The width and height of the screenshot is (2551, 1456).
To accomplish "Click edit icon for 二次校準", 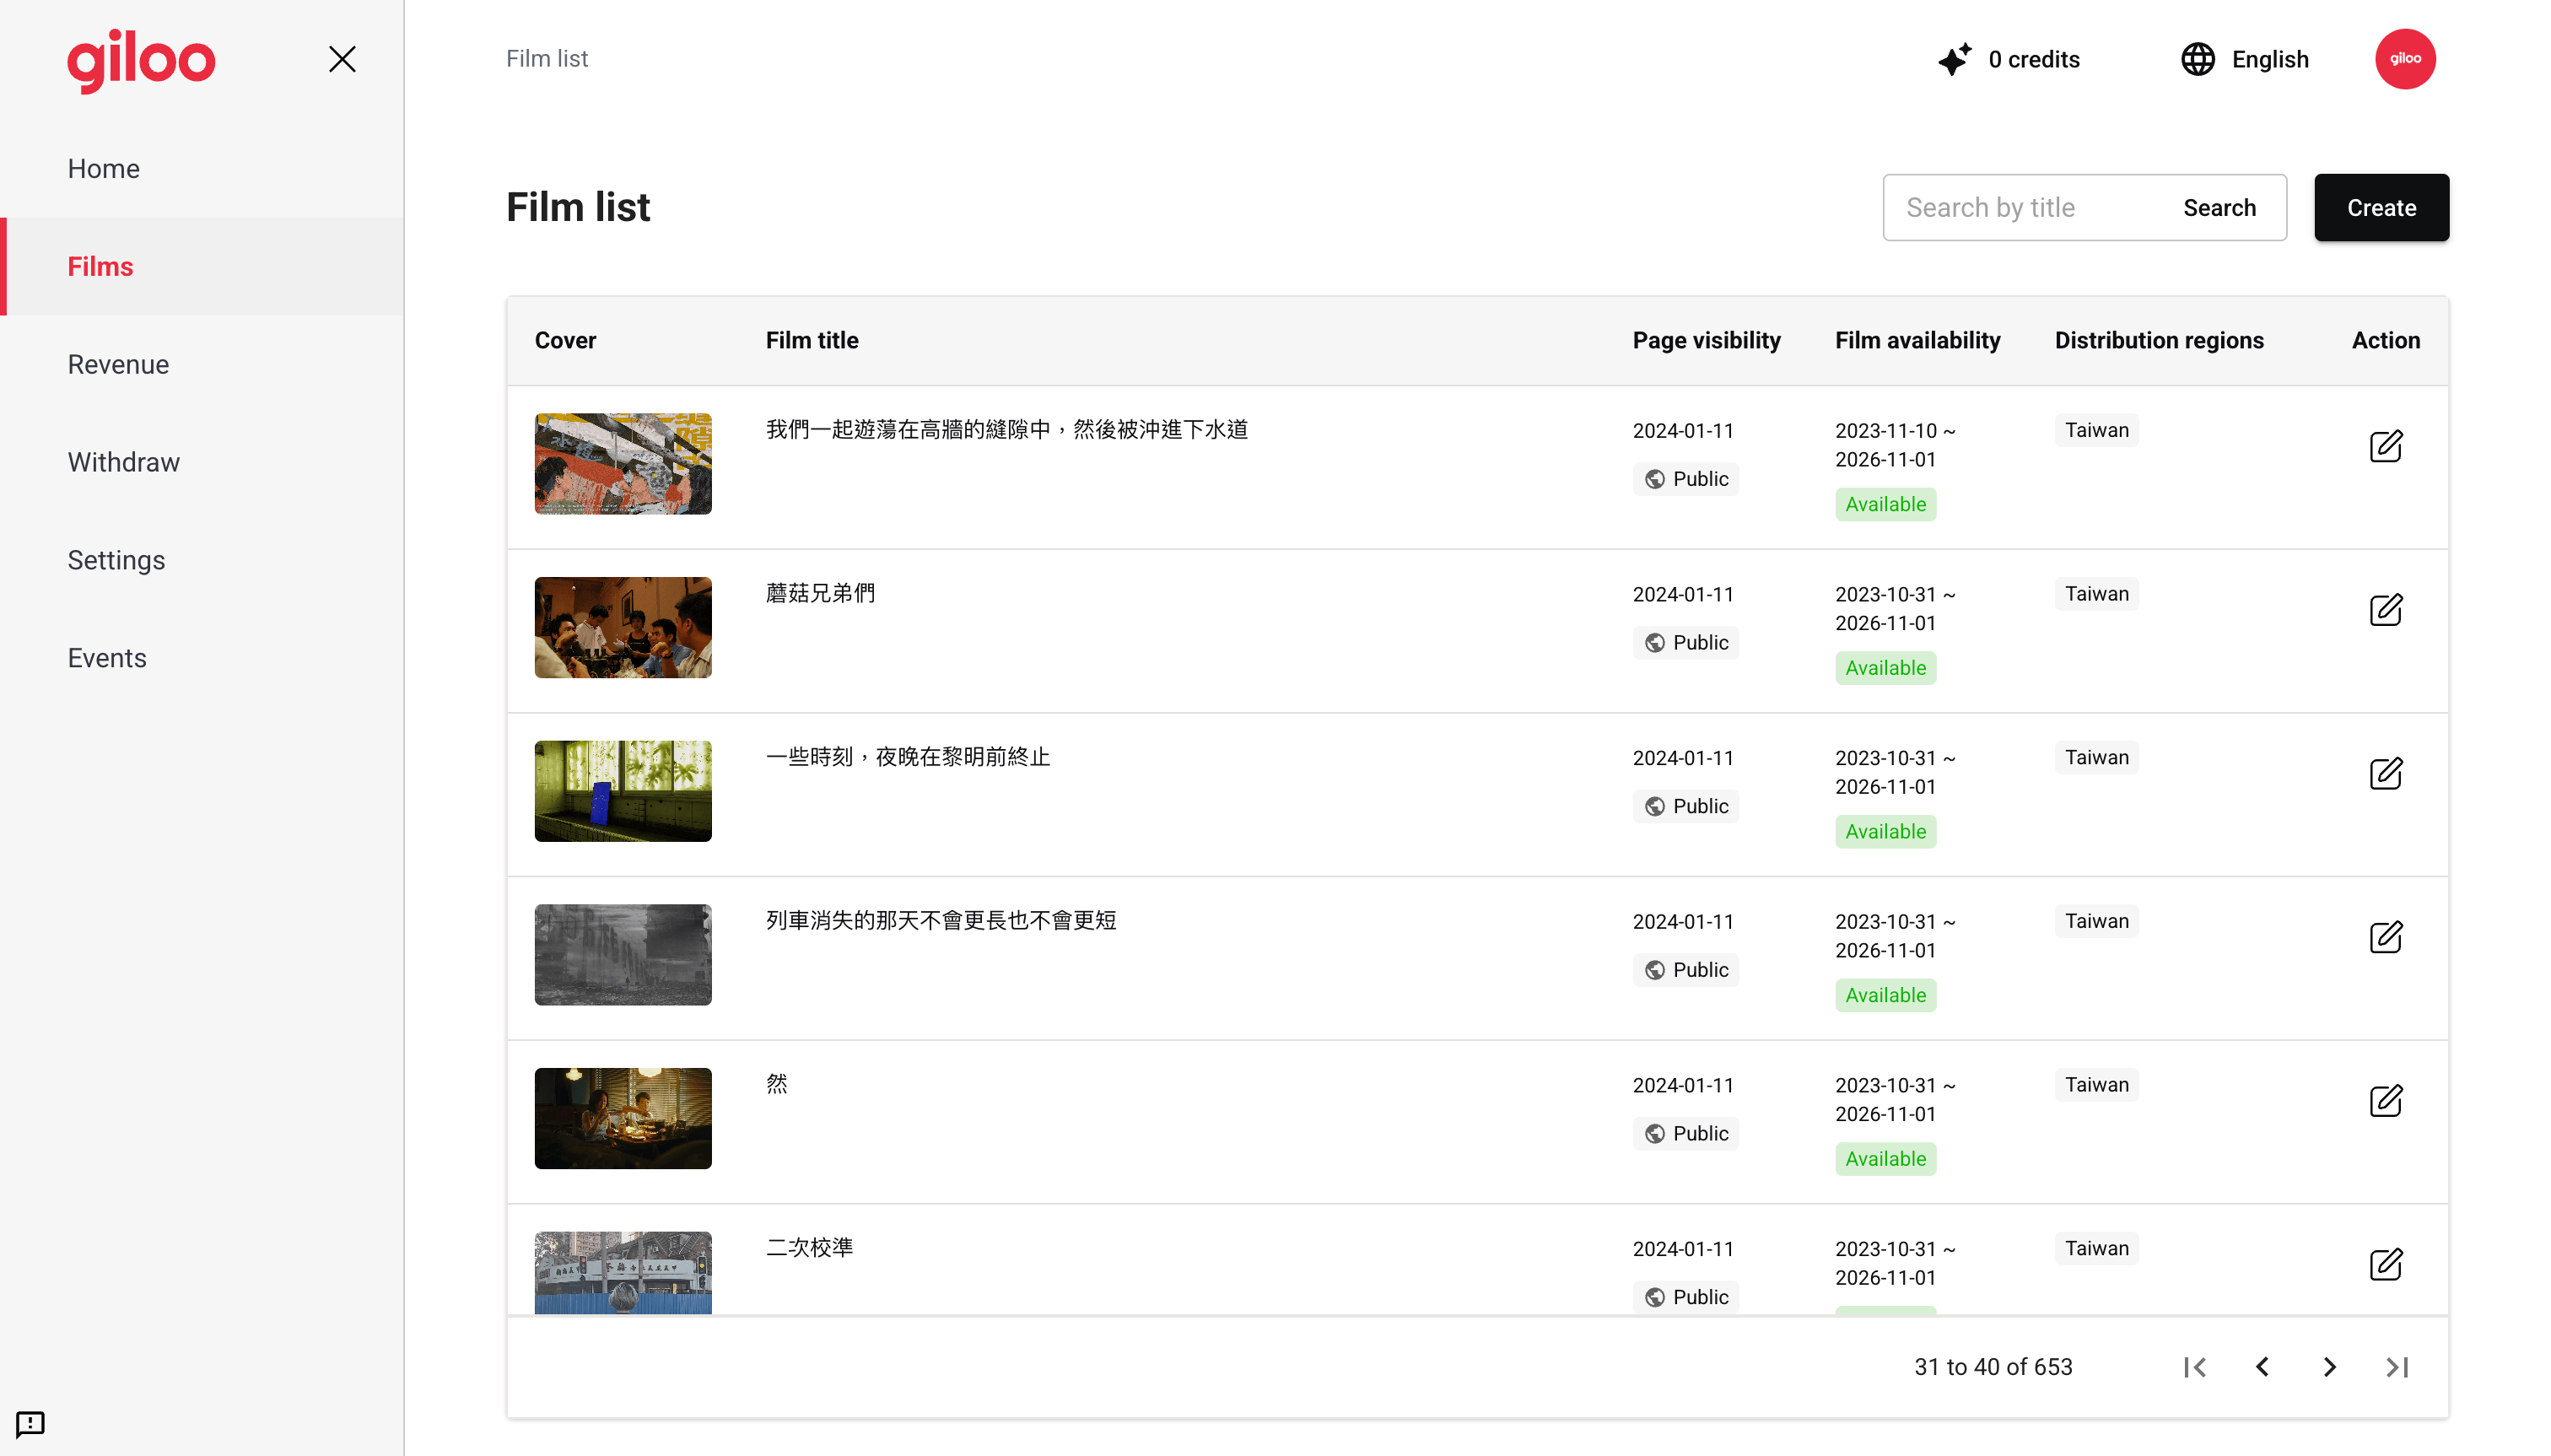I will (x=2385, y=1264).
